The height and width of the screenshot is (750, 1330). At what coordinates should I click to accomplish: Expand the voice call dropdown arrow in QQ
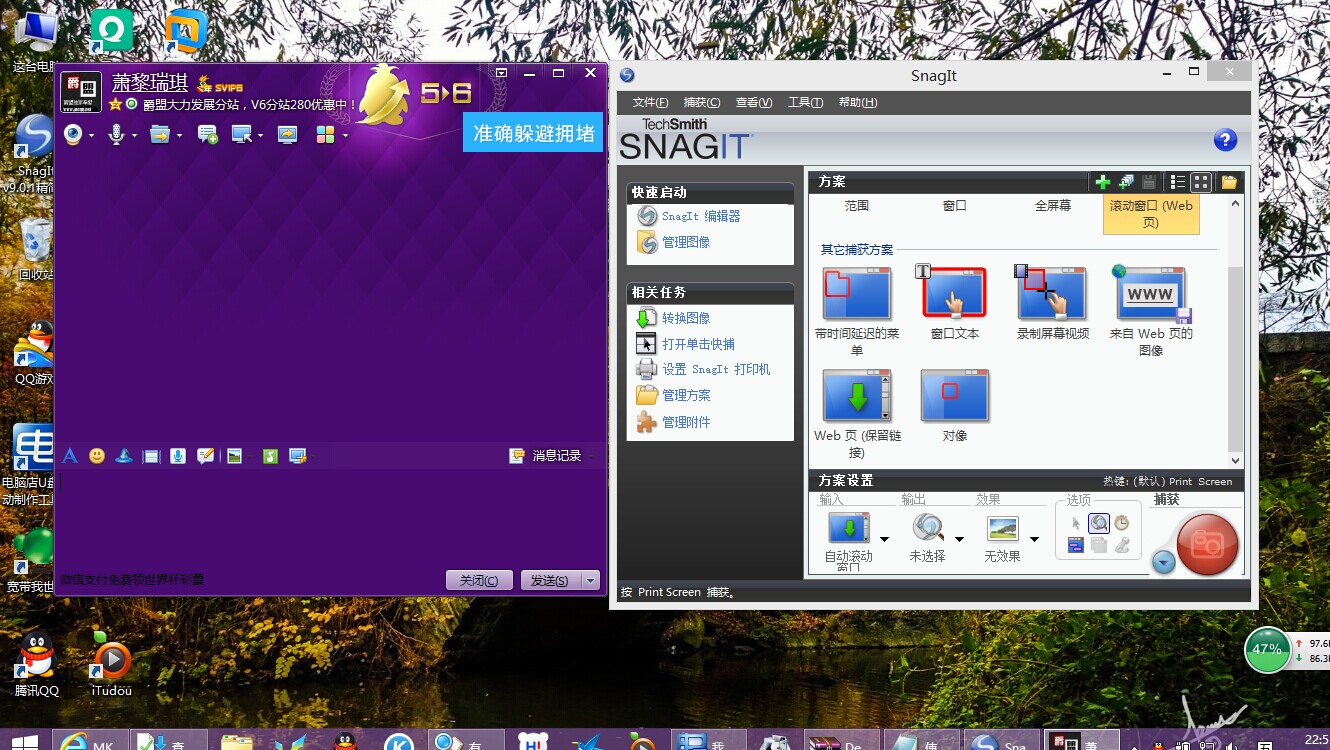(133, 135)
